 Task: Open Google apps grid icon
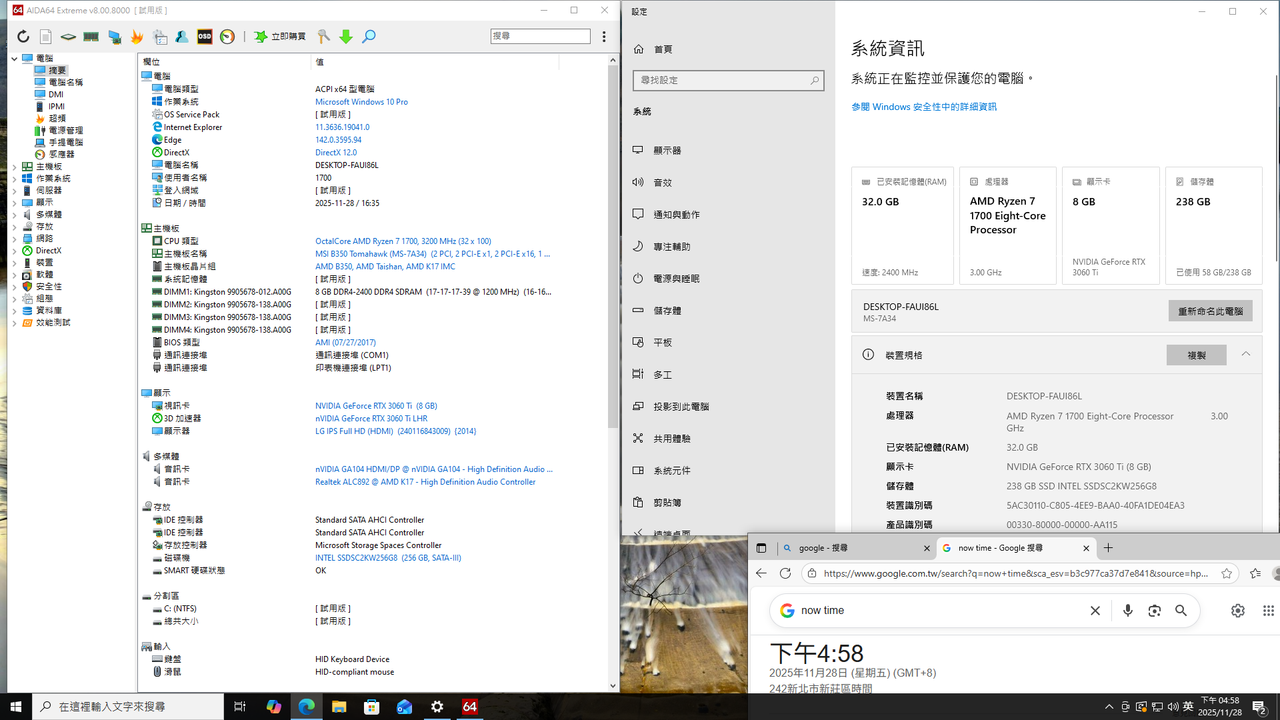point(1269,610)
